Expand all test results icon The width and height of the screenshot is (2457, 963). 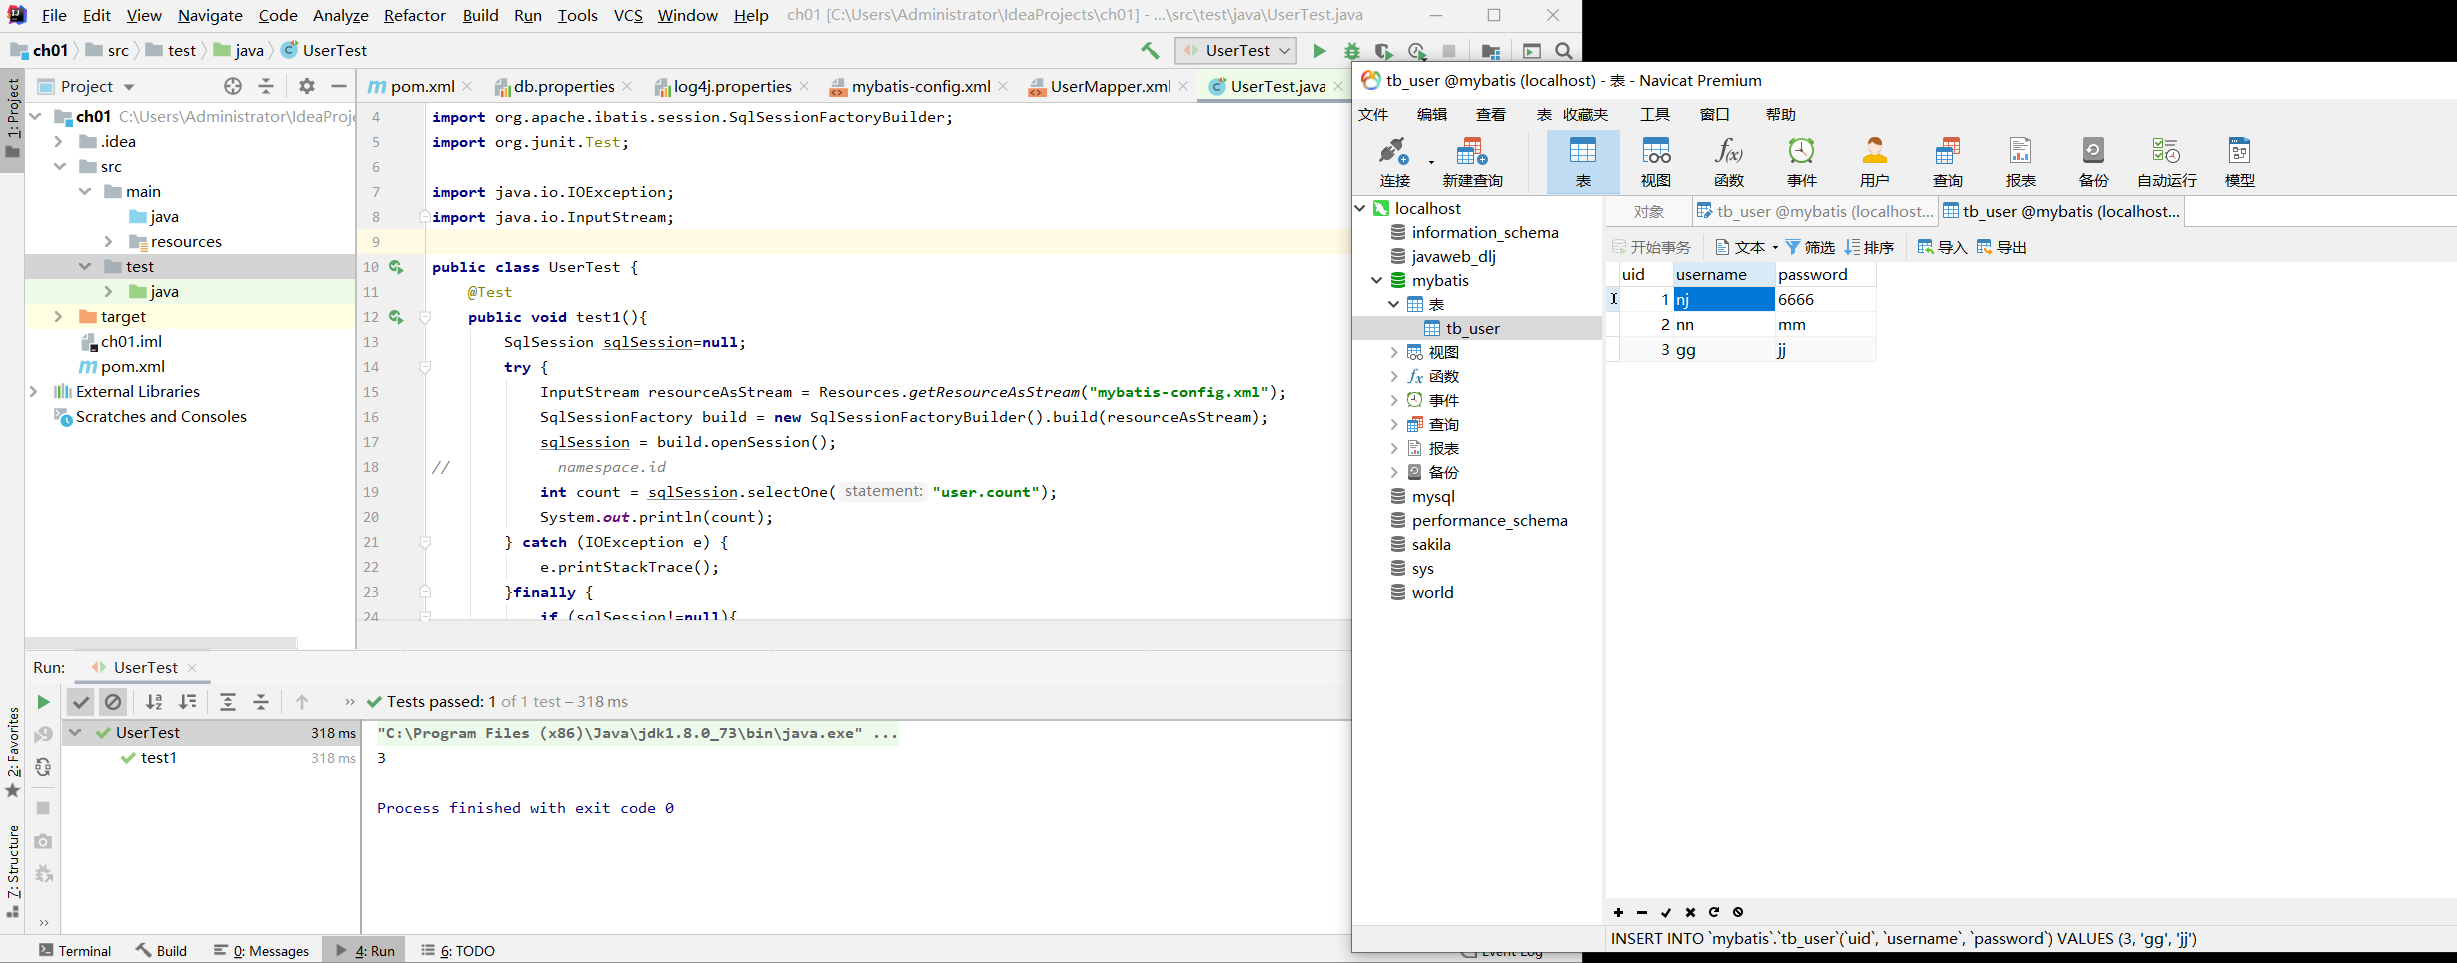coord(228,702)
